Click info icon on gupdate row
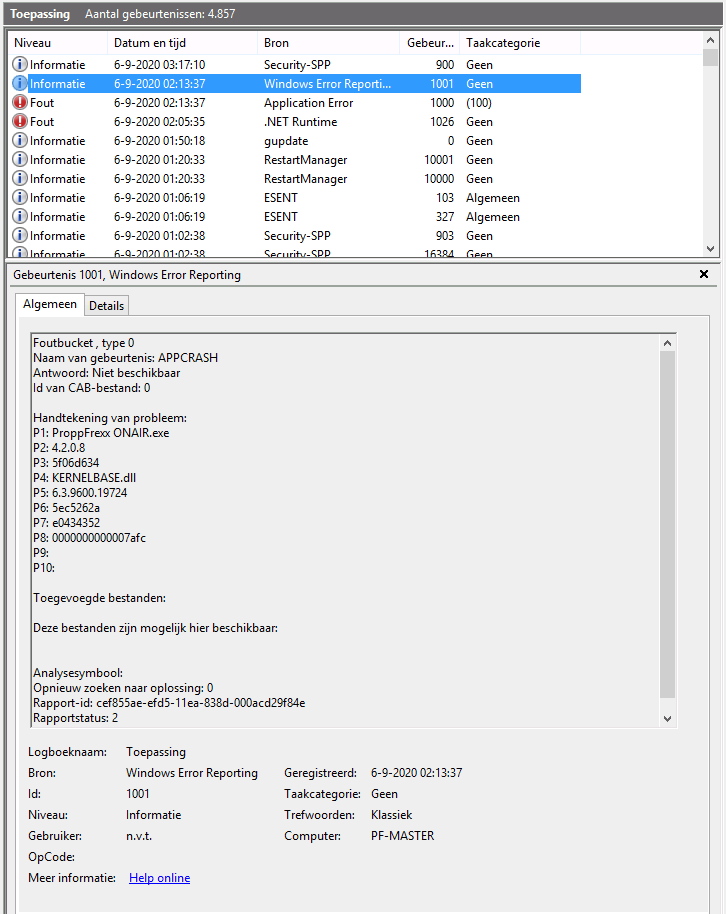Image resolution: width=726 pixels, height=914 pixels. [x=20, y=141]
